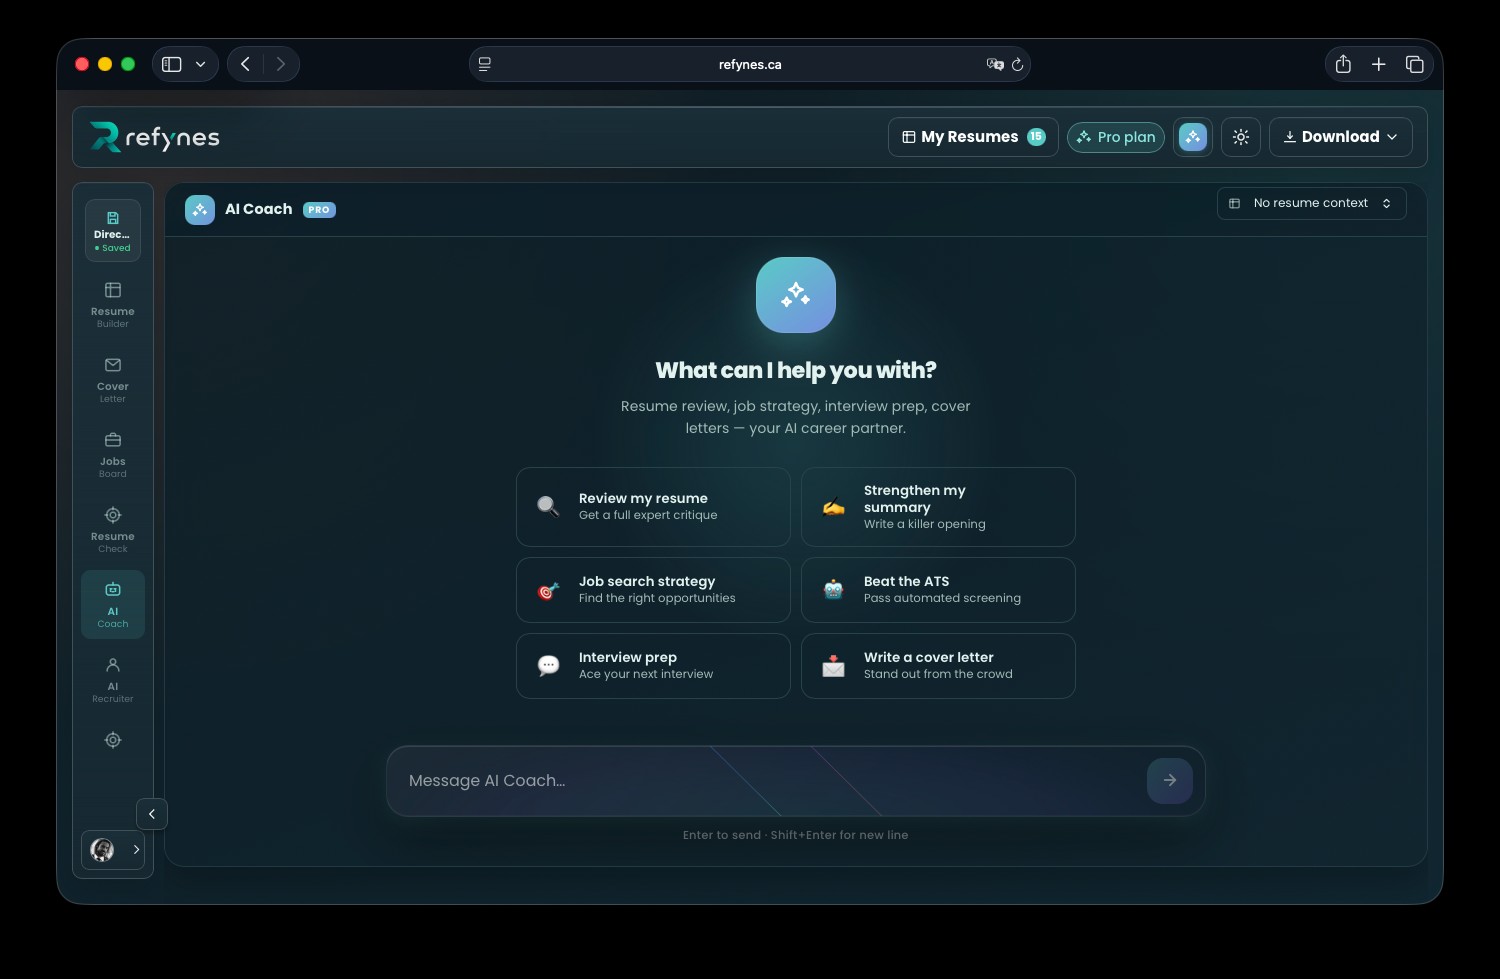Click Safari forward button
1500x979 pixels.
tap(281, 64)
